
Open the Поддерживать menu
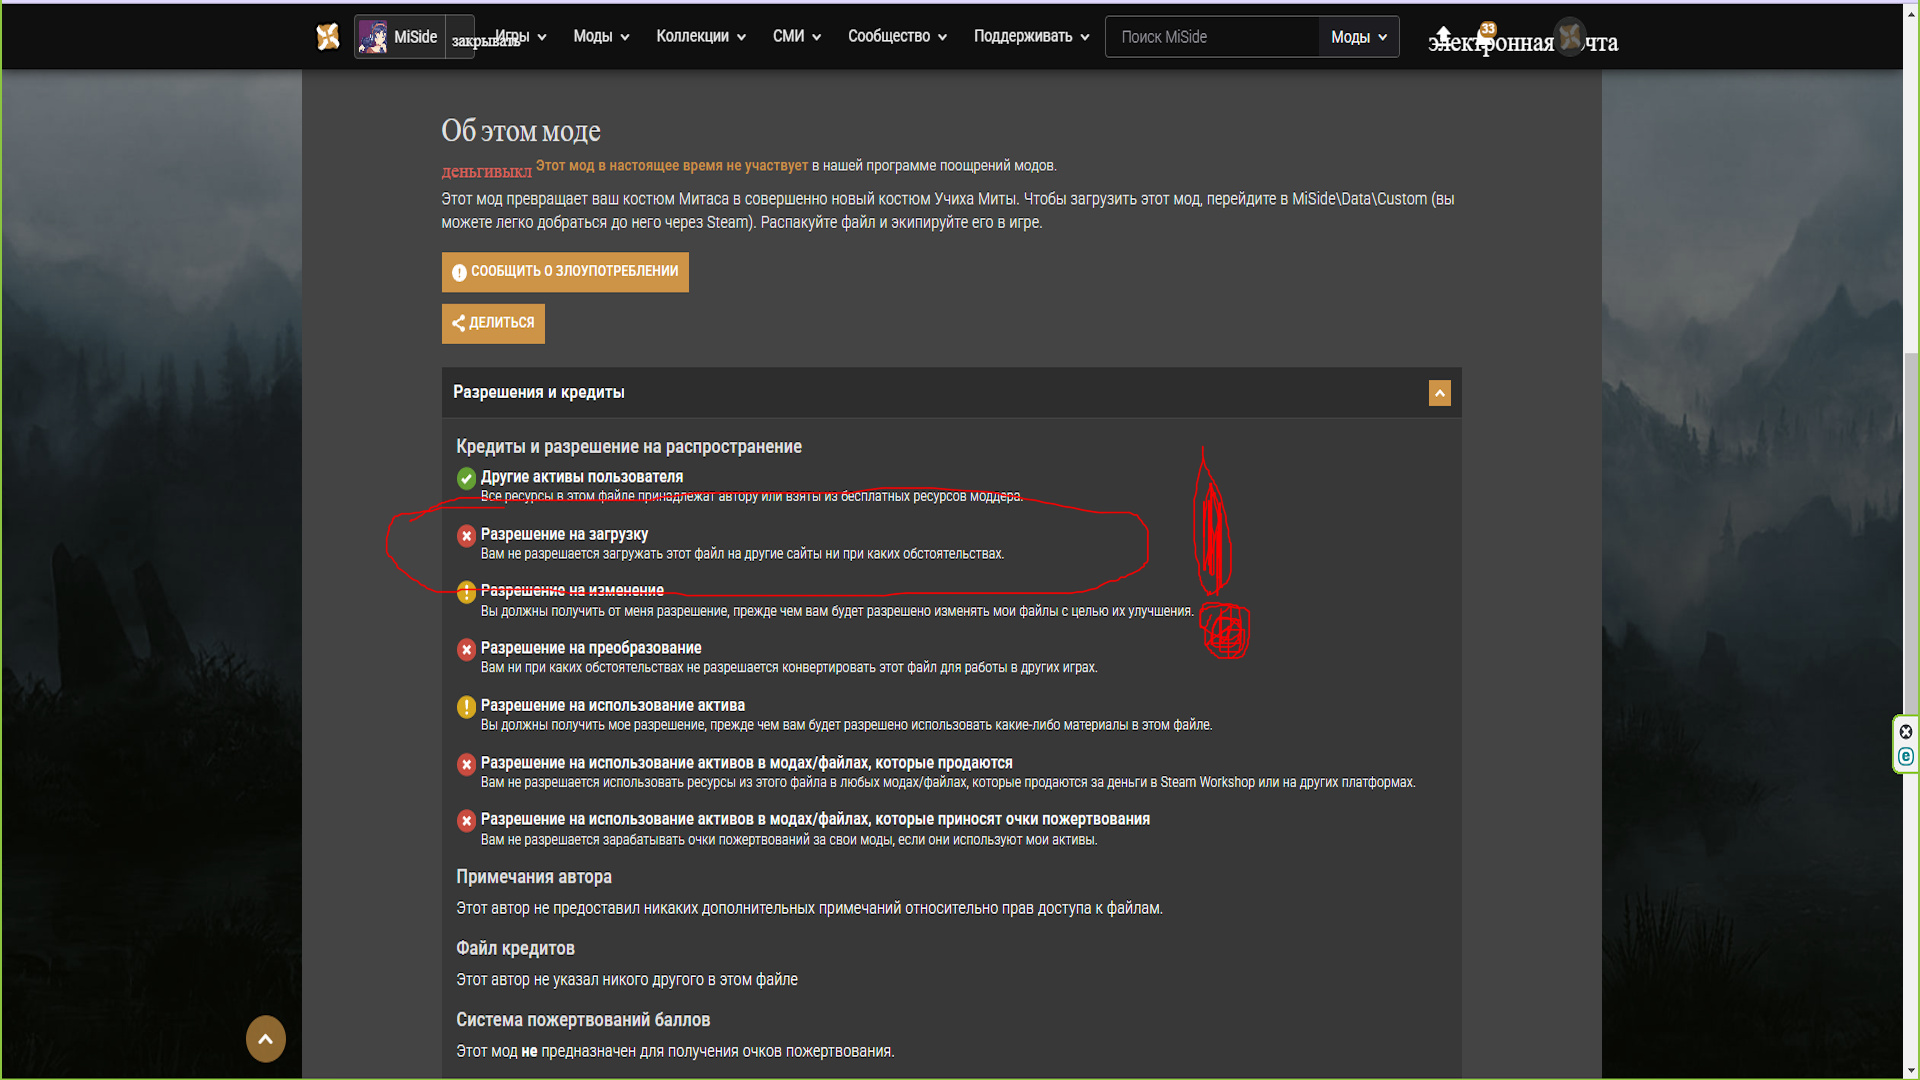1030,37
